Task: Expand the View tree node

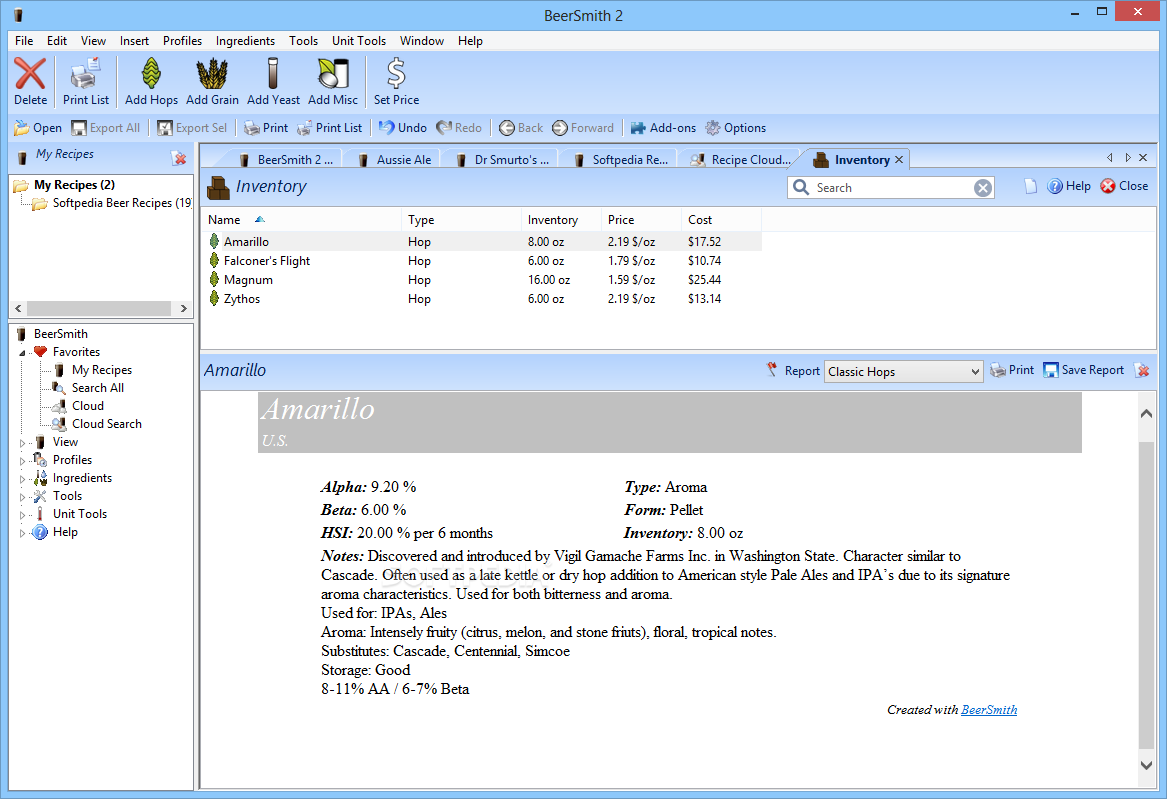Action: pyautogui.click(x=22, y=443)
